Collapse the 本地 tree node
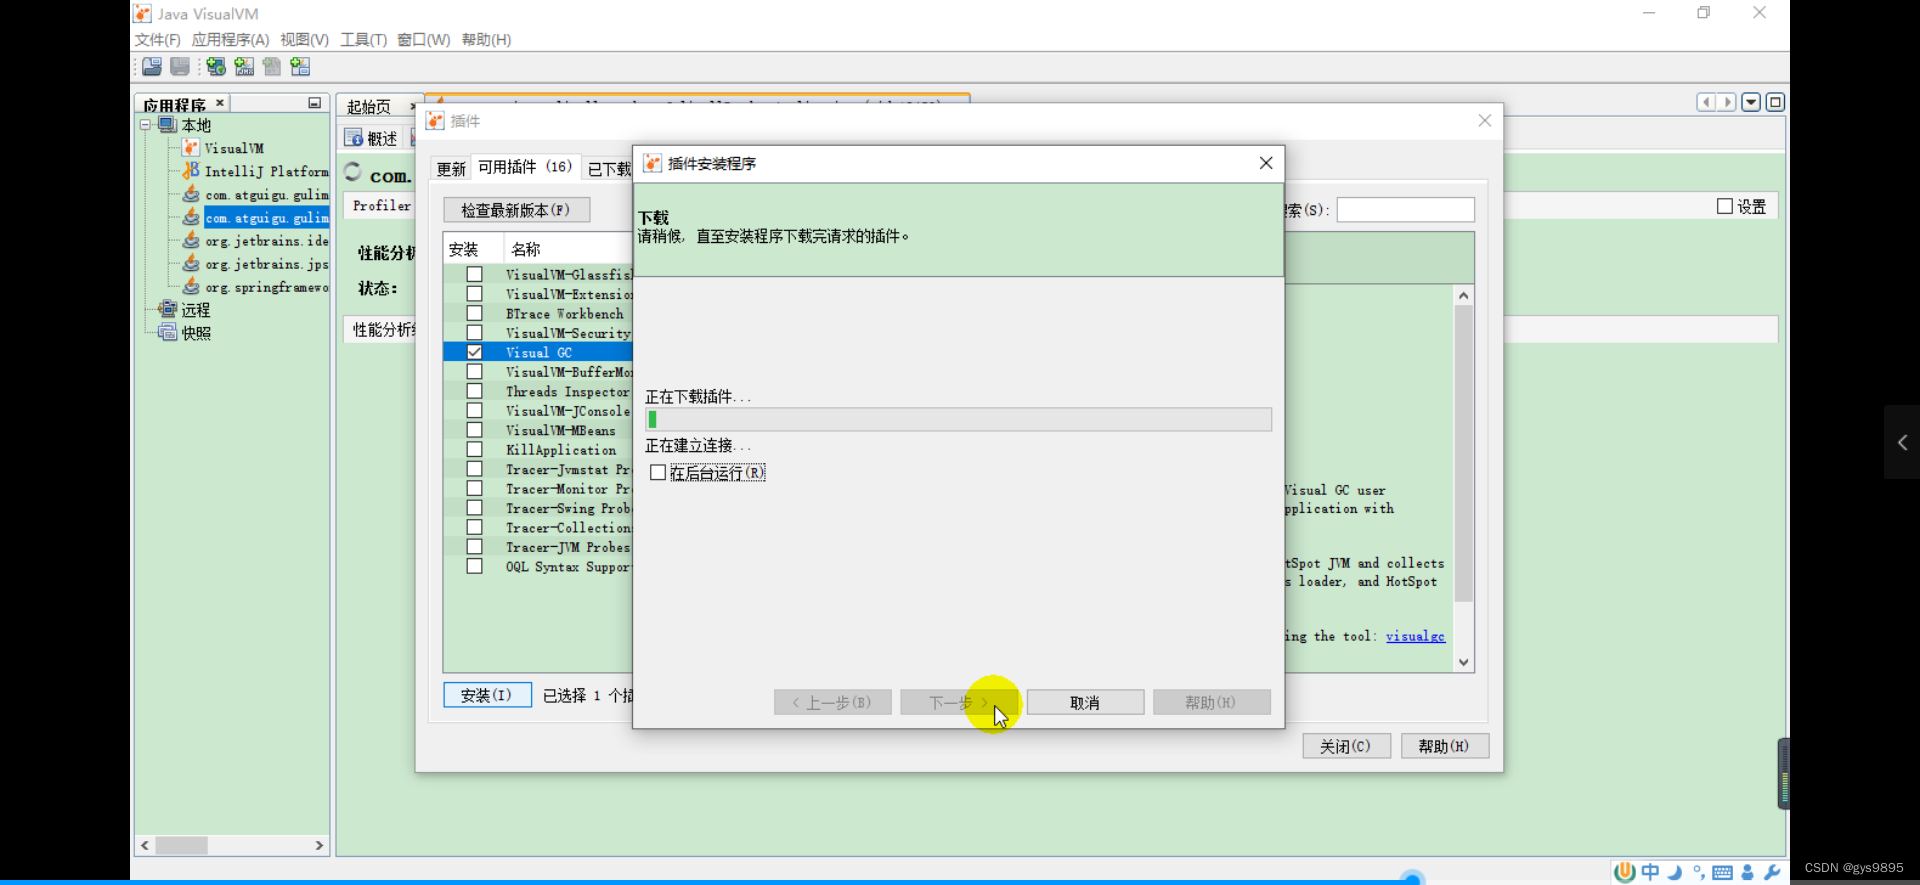The width and height of the screenshot is (1920, 885). point(145,125)
